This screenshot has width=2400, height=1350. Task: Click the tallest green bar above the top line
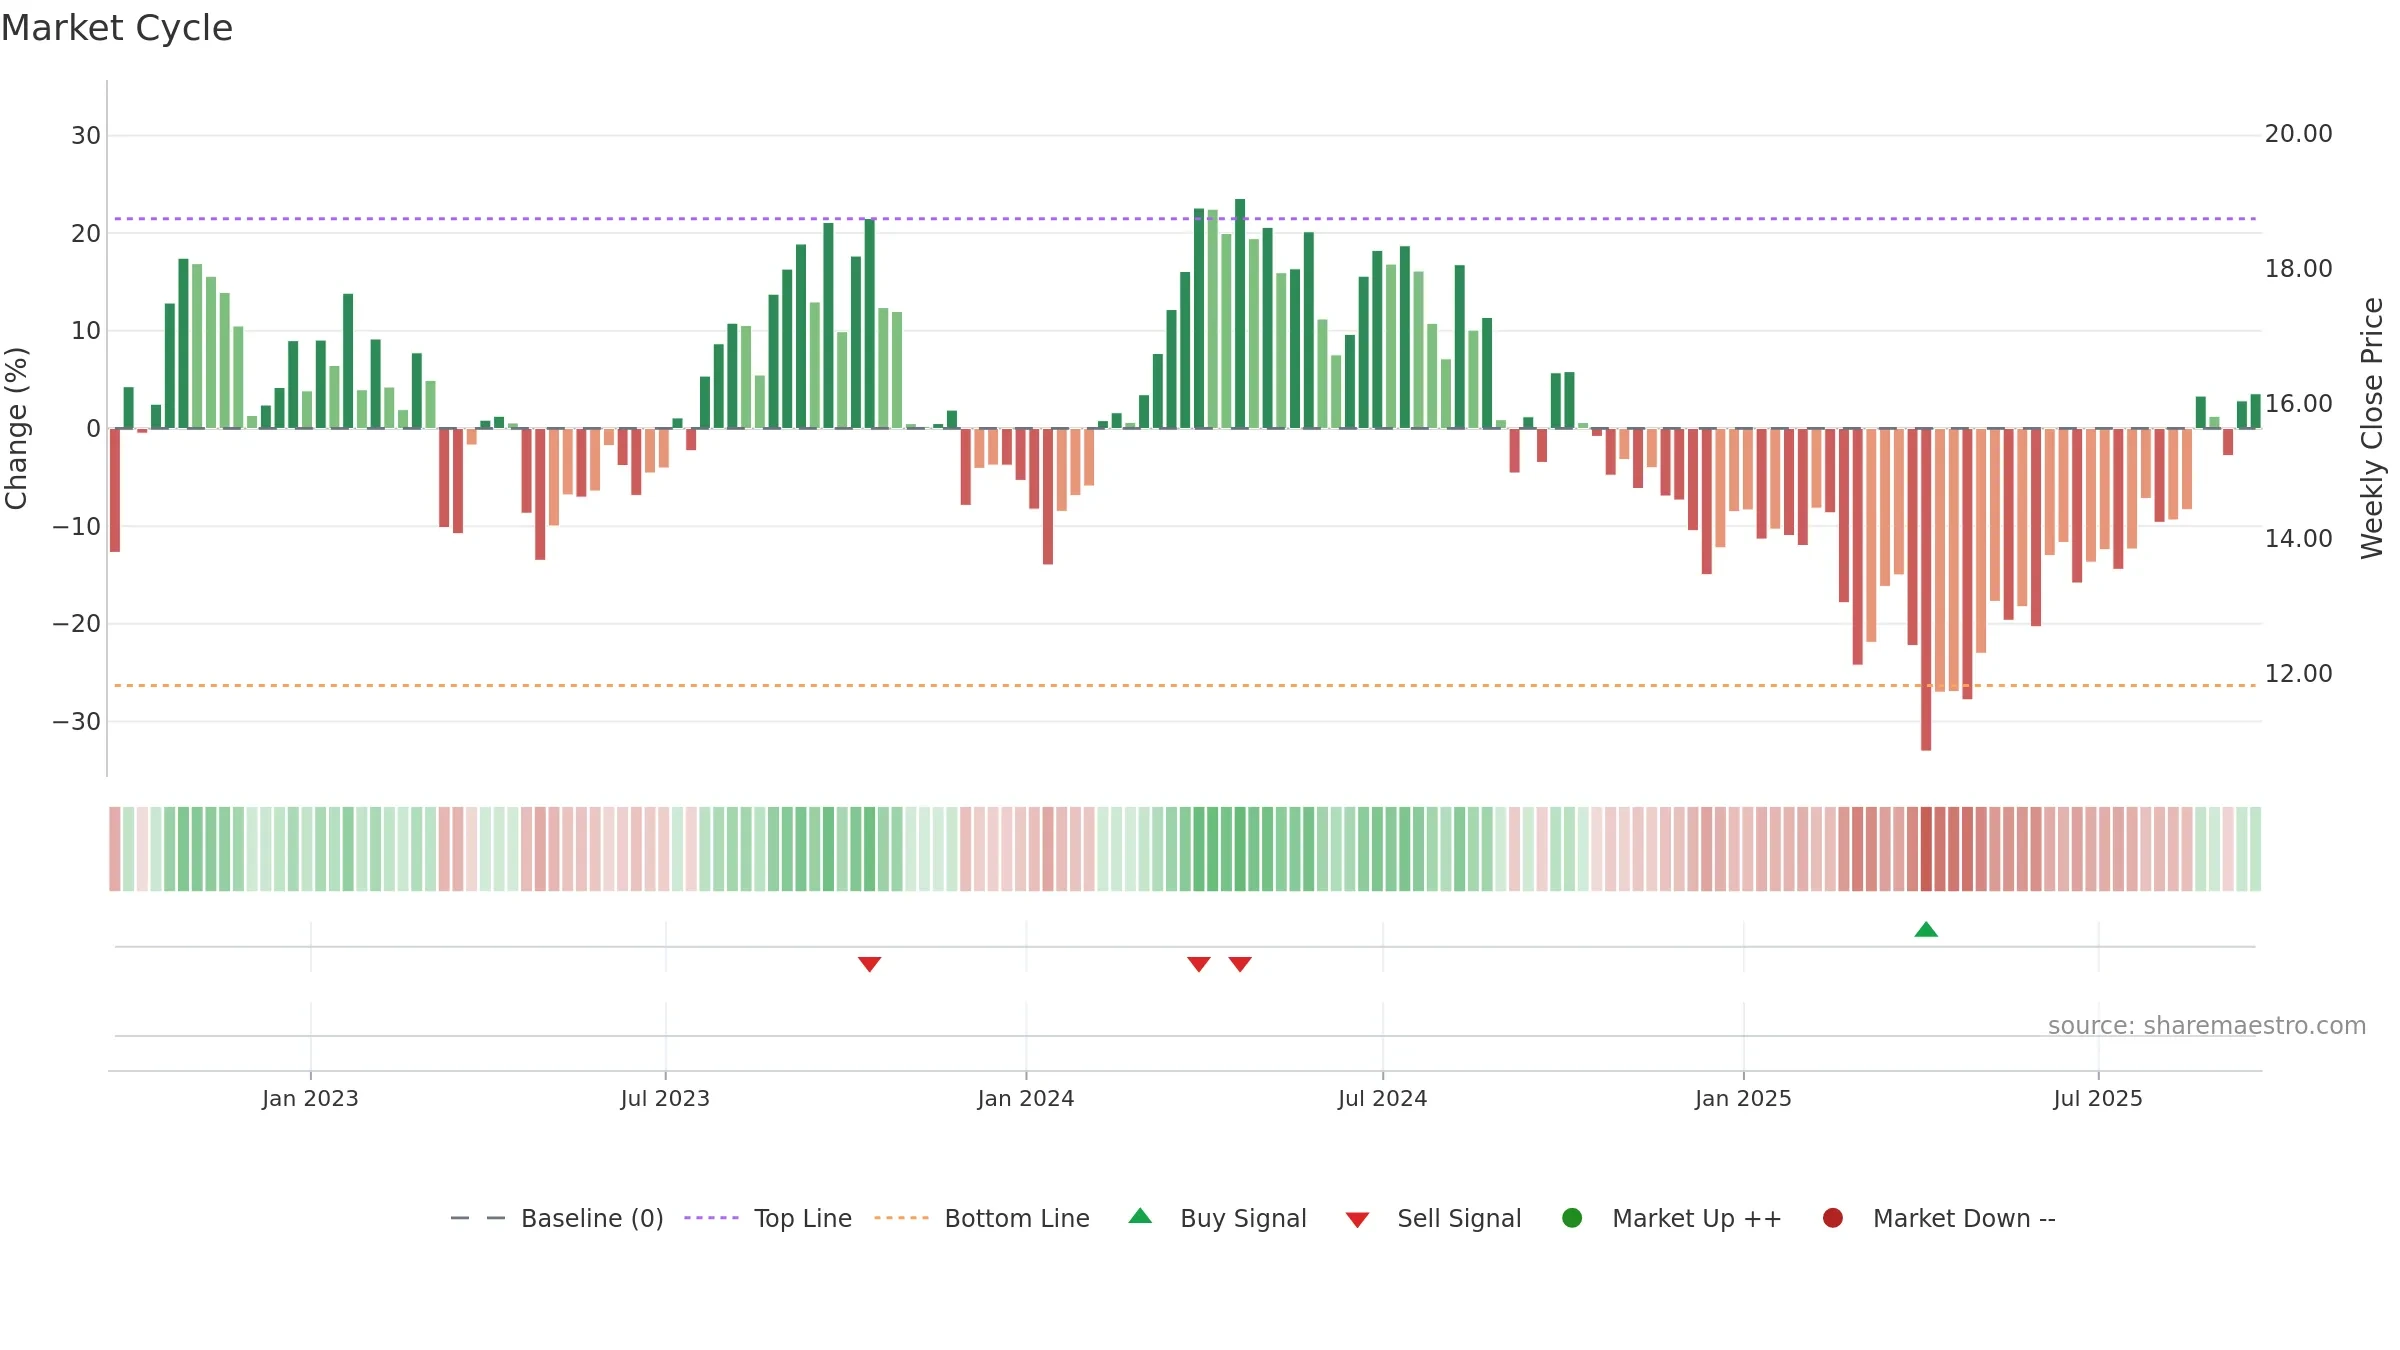(1240, 313)
